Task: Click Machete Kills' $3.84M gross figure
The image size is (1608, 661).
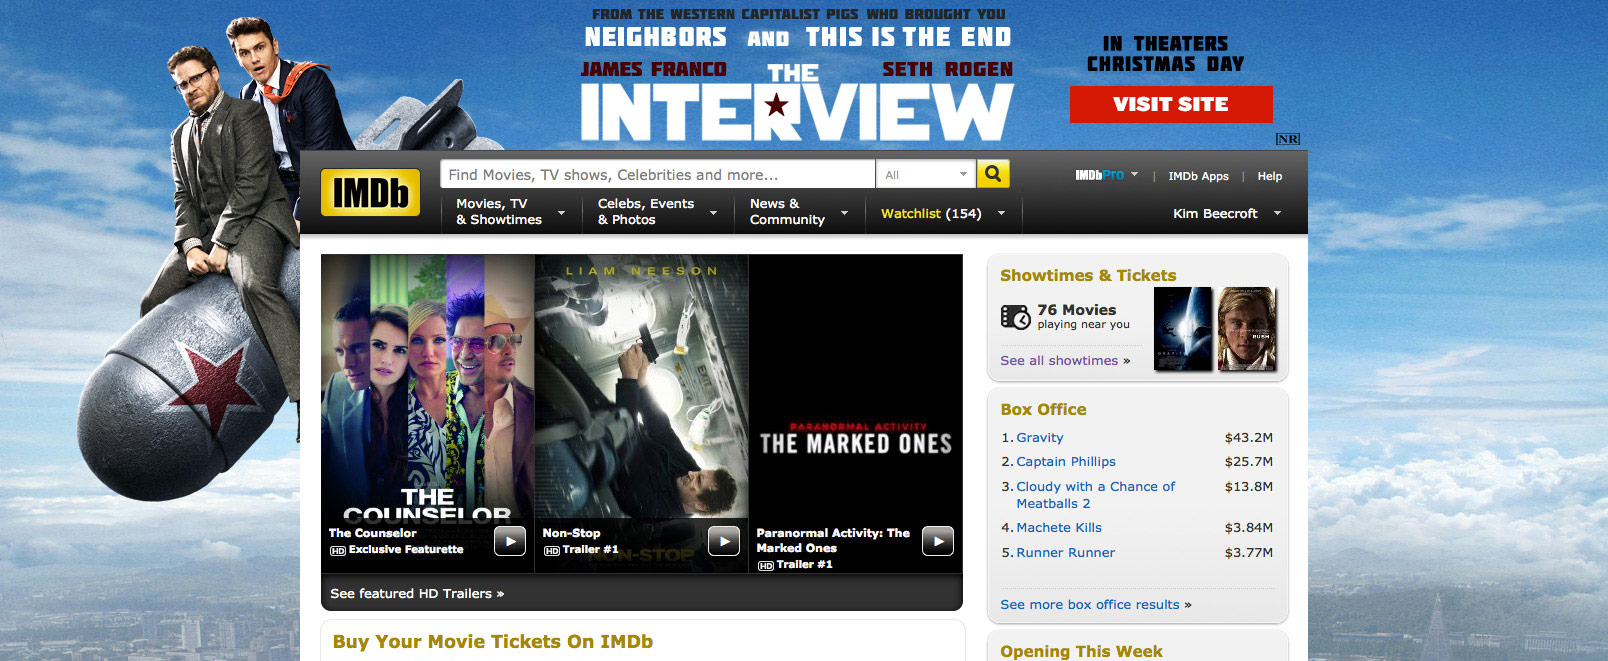Action: [x=1249, y=527]
